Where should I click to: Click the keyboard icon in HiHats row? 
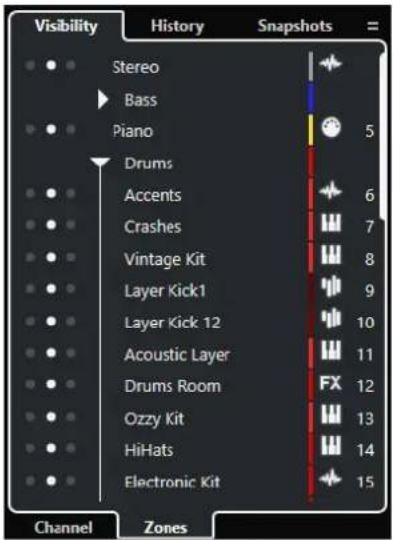click(331, 446)
